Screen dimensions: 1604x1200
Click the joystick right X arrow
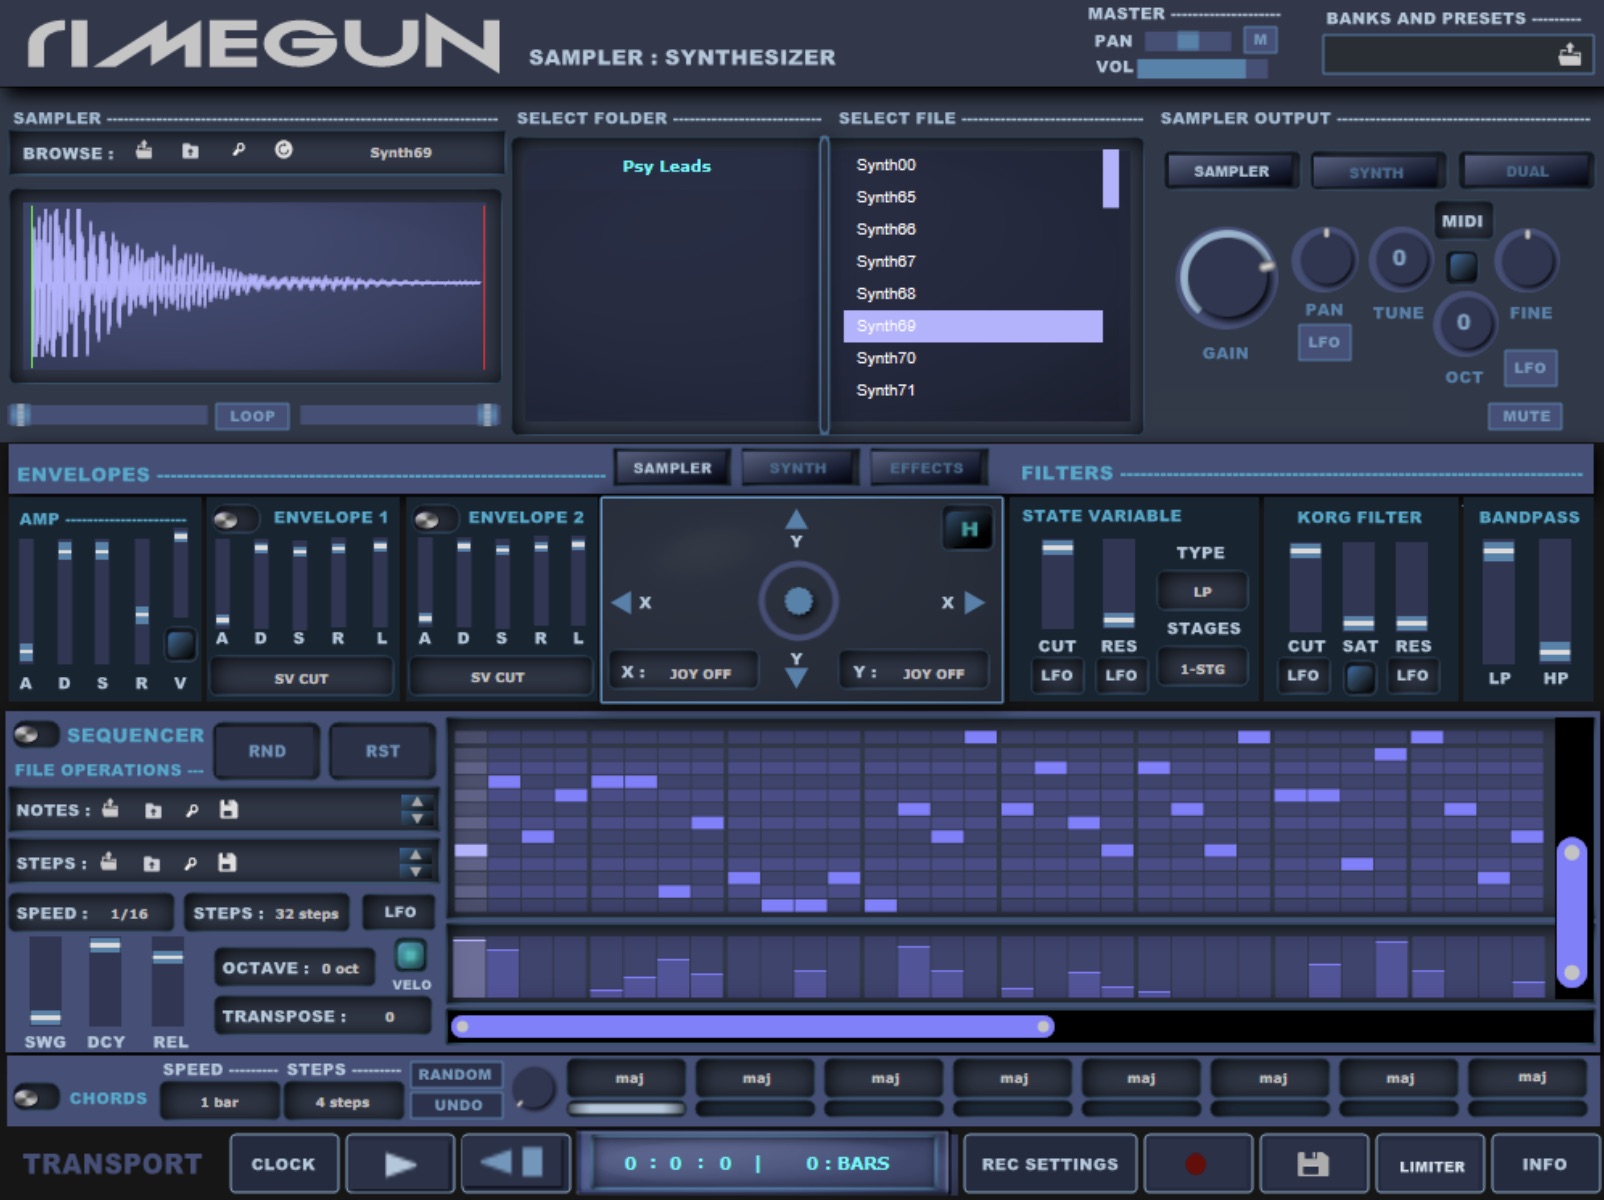[975, 602]
